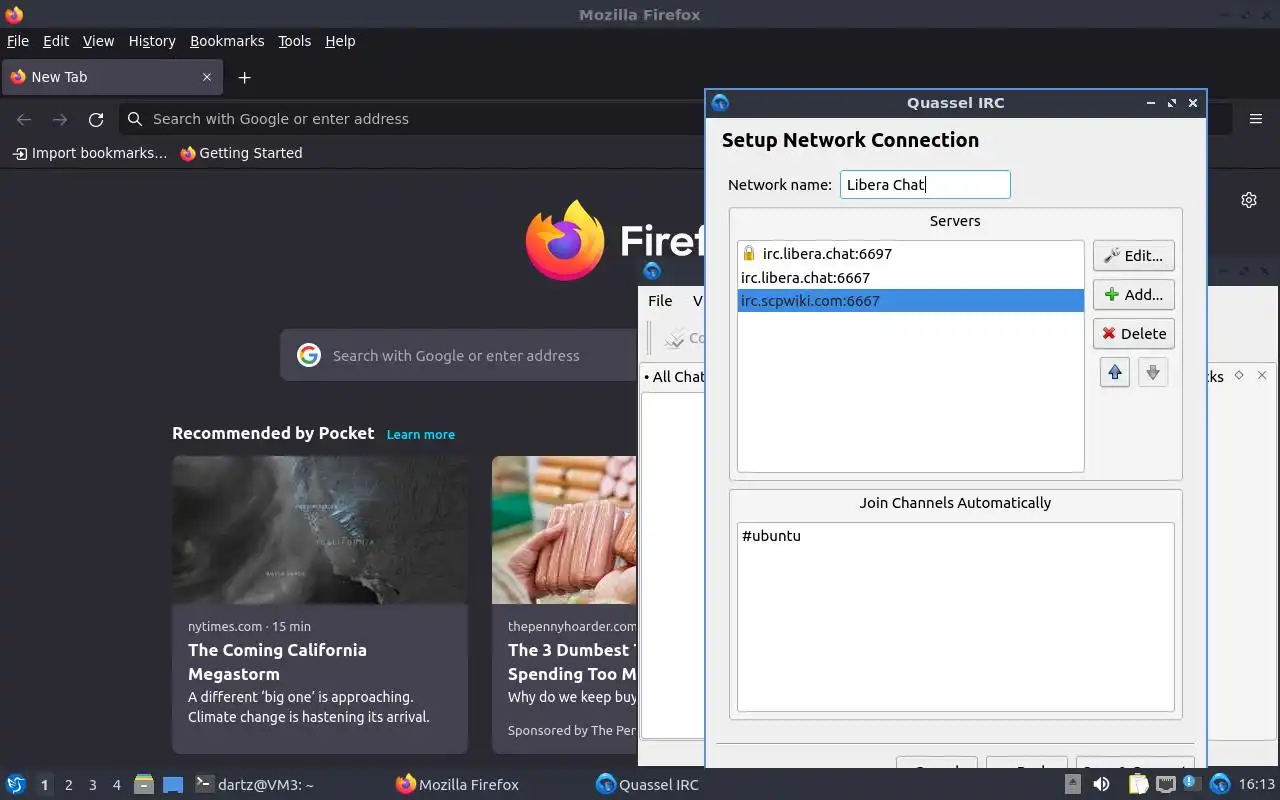
Task: Click the Firefox forward arrow
Action: pos(60,119)
